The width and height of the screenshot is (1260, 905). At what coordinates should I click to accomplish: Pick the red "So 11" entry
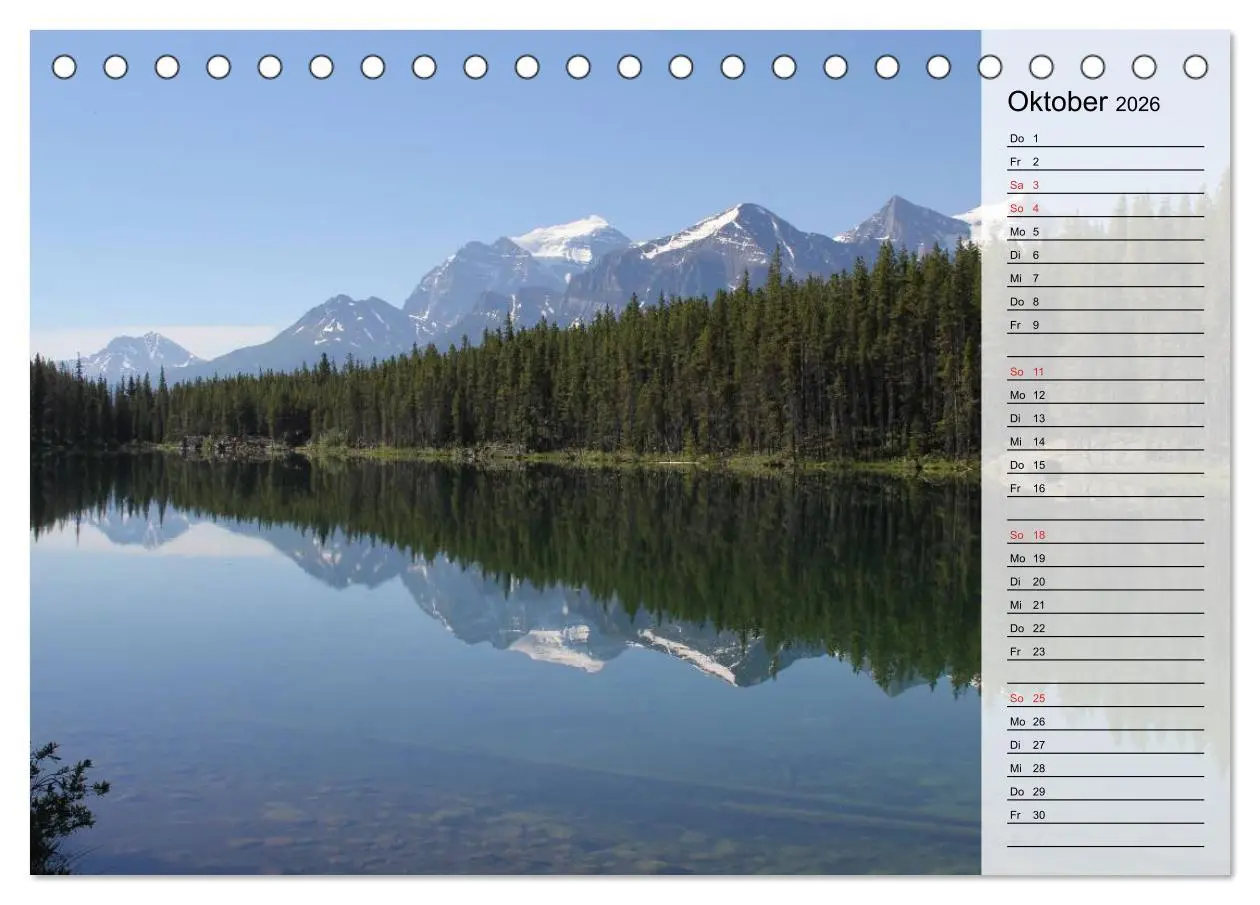click(1105, 371)
